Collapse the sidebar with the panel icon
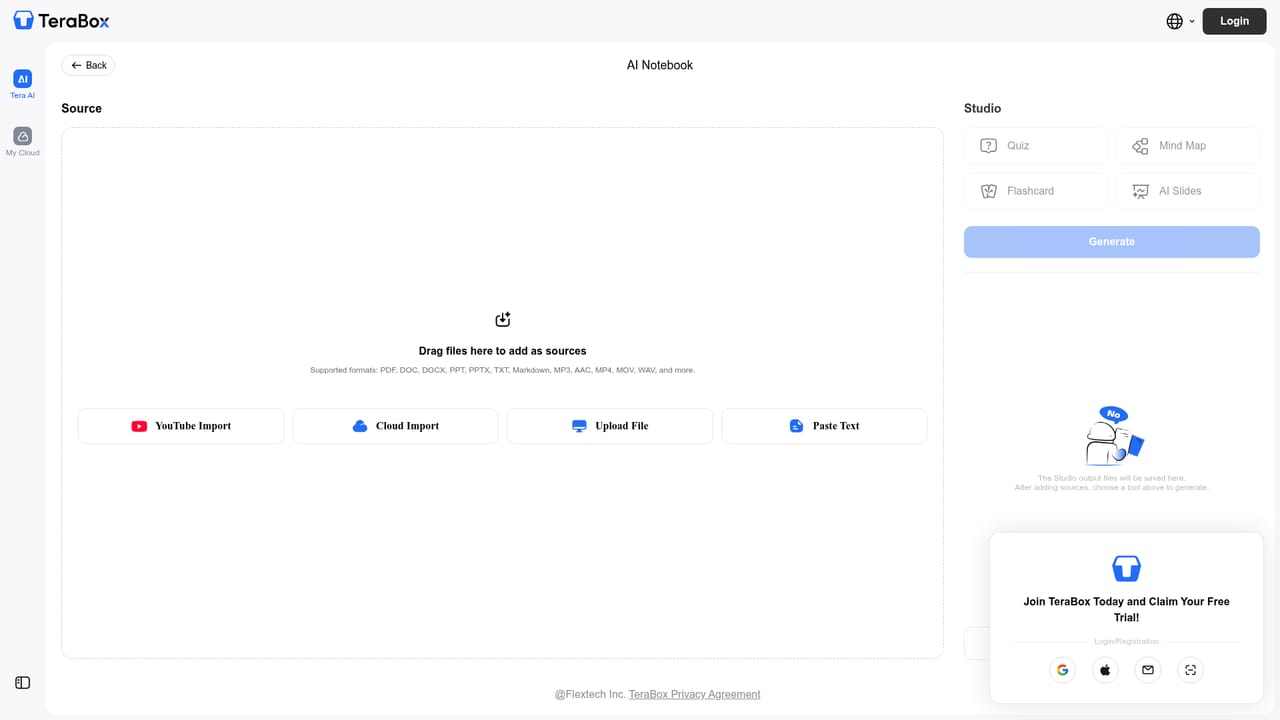 [22, 683]
